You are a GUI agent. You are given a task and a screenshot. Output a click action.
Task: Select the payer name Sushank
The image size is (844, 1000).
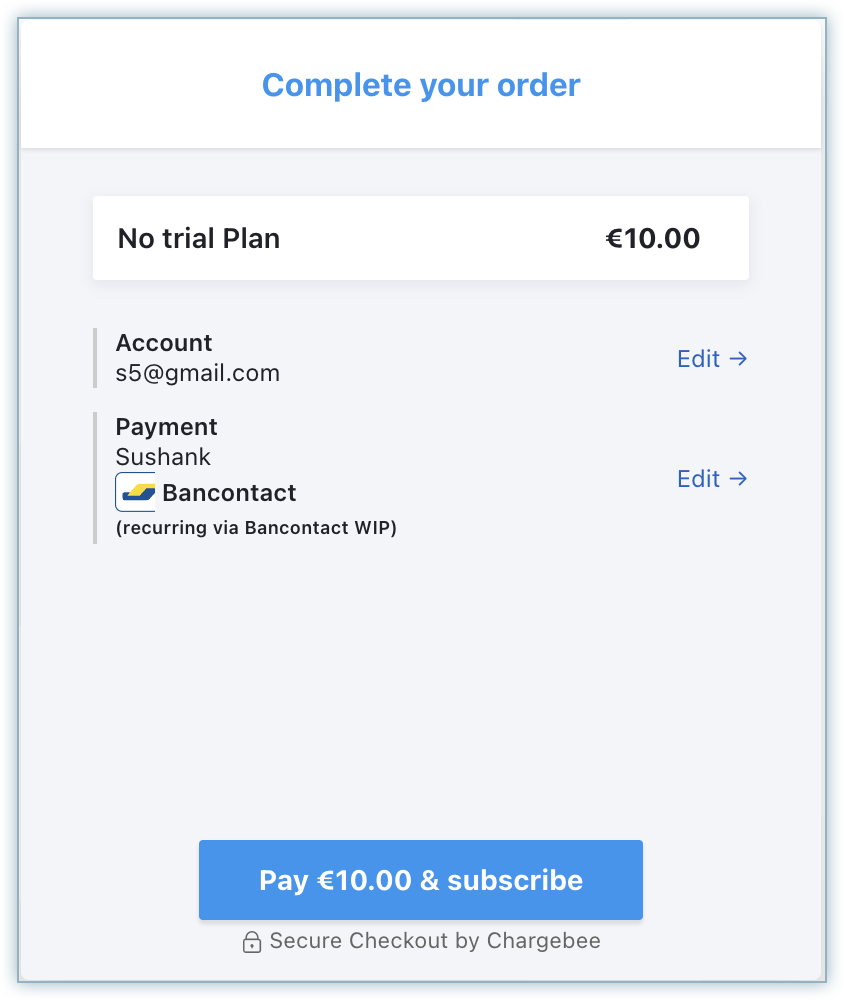163,457
